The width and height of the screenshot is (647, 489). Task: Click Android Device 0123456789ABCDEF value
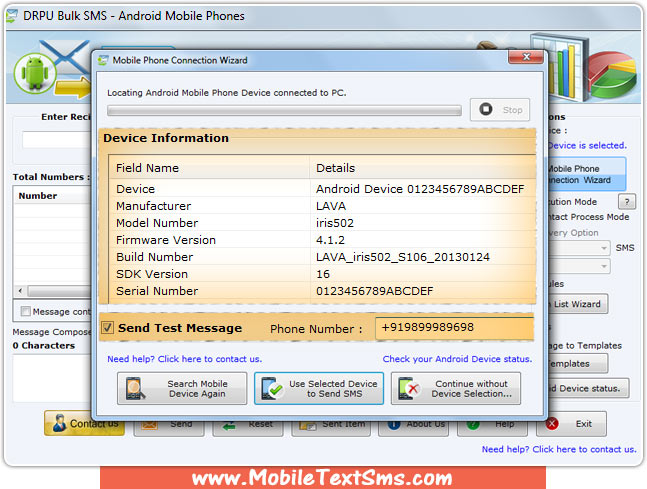pos(420,189)
